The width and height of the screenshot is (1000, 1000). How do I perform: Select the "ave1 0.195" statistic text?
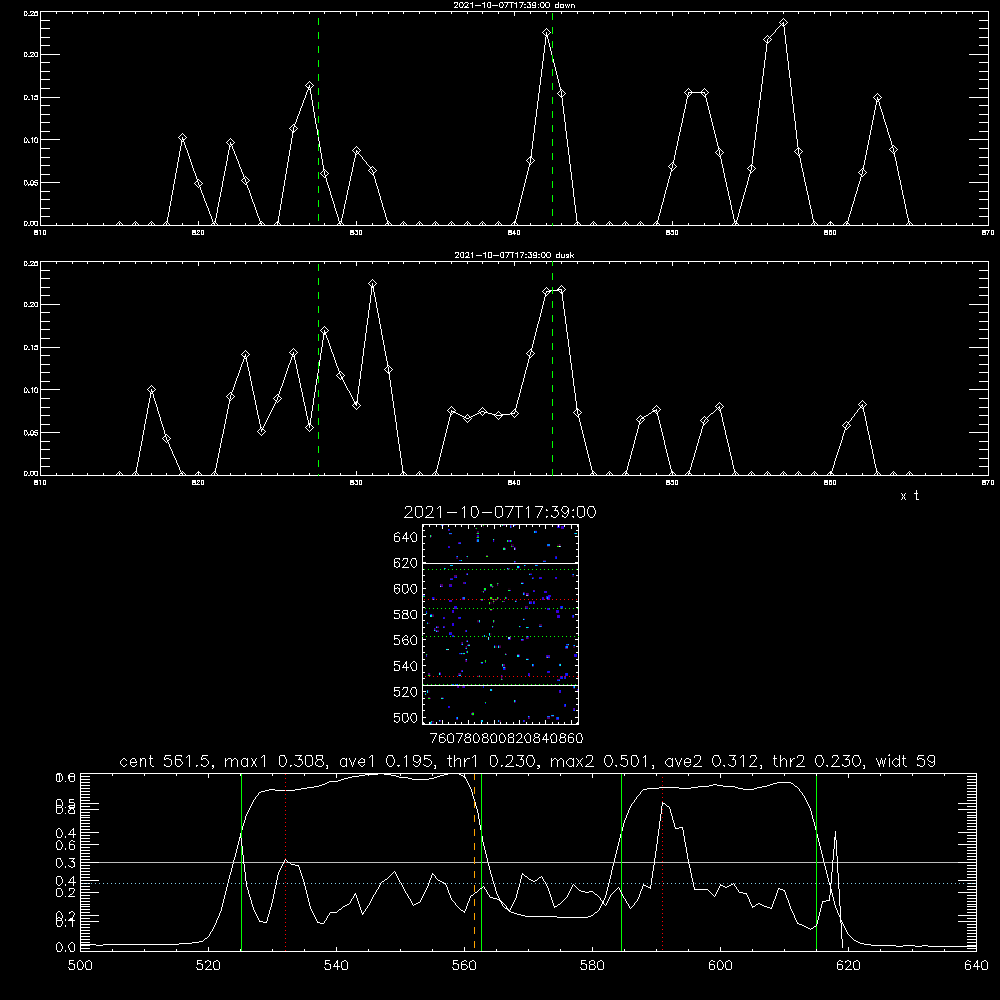click(386, 761)
